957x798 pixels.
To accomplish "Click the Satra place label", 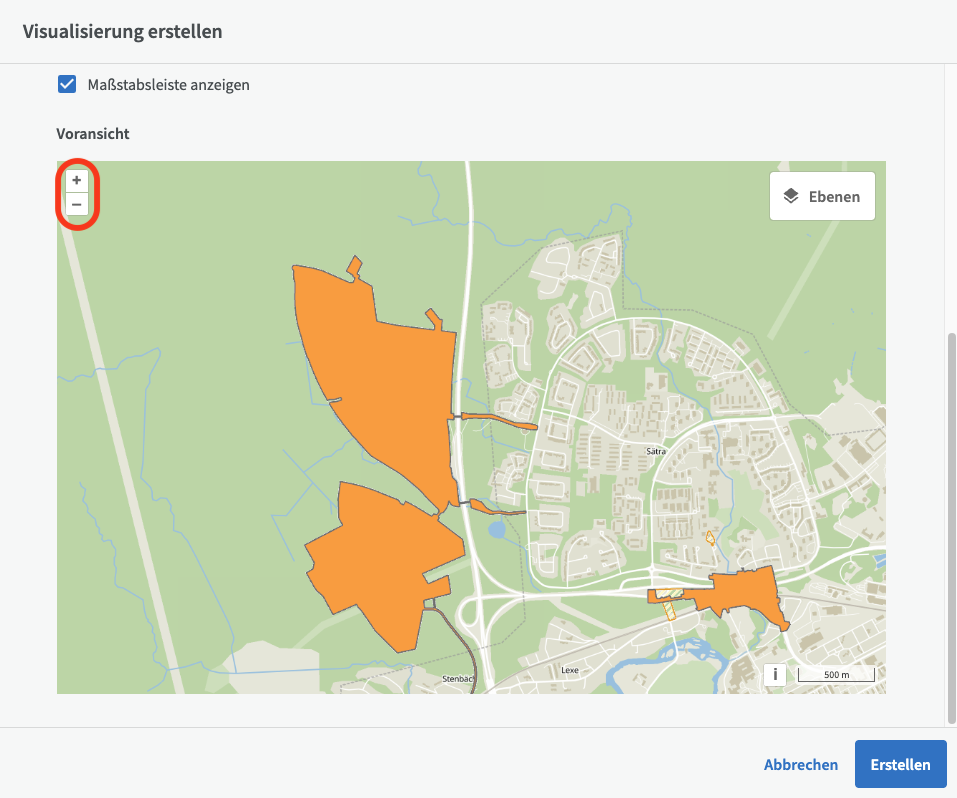I will [656, 451].
